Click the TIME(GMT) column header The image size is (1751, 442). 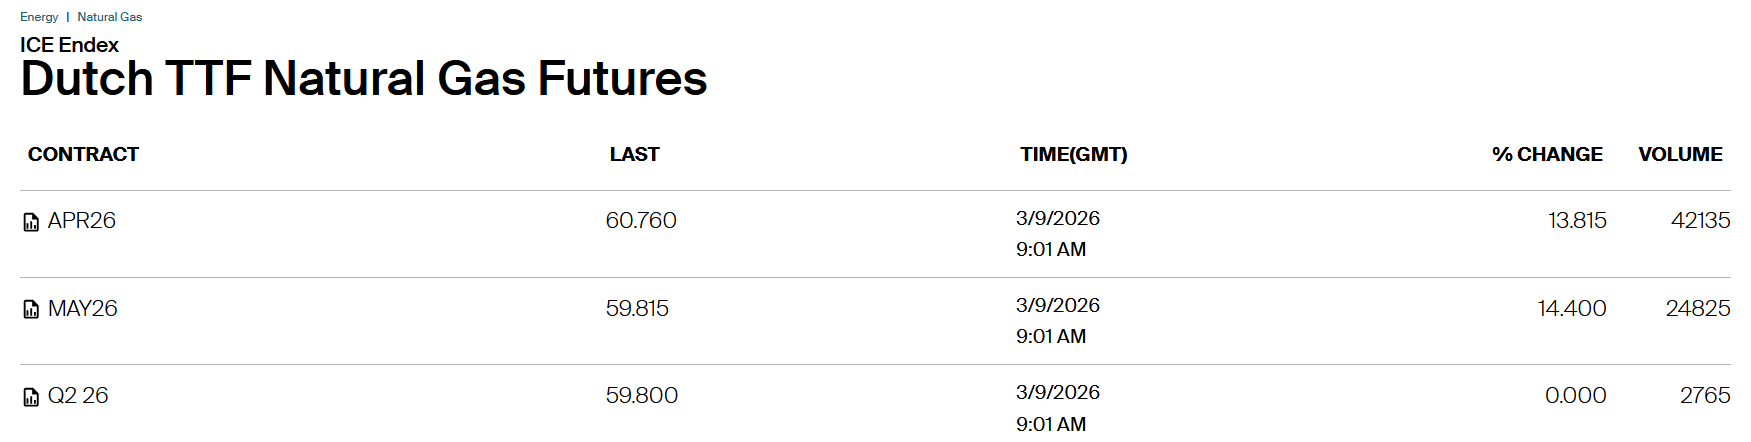point(1073,154)
